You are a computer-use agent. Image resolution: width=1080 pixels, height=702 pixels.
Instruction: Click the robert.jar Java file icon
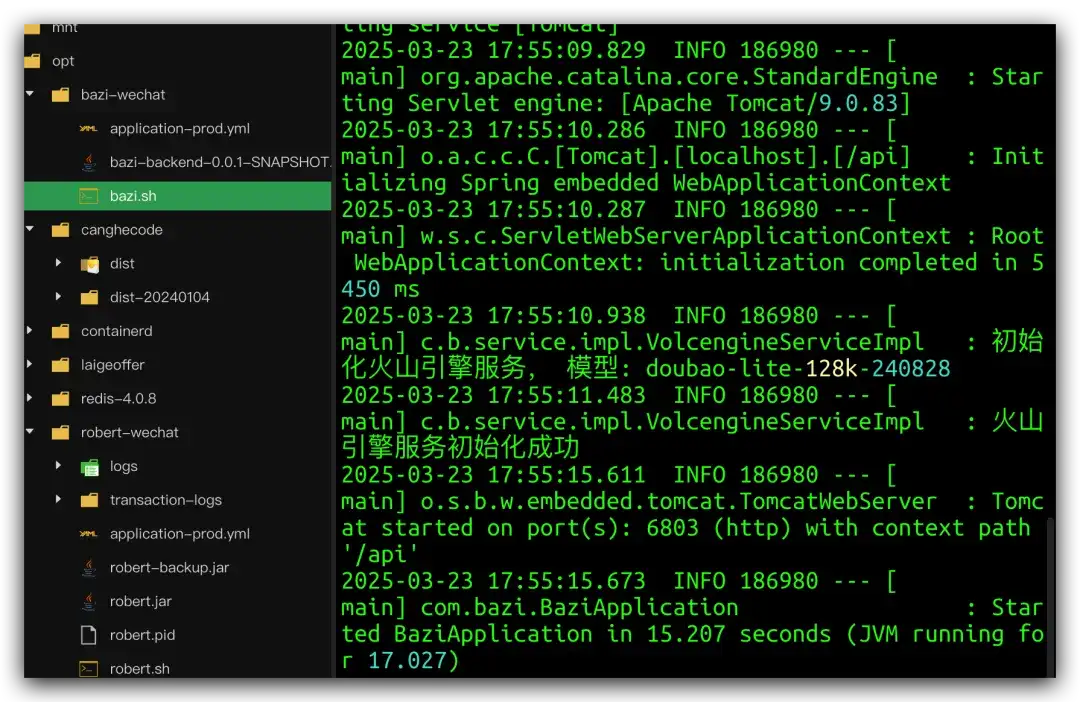pos(89,601)
